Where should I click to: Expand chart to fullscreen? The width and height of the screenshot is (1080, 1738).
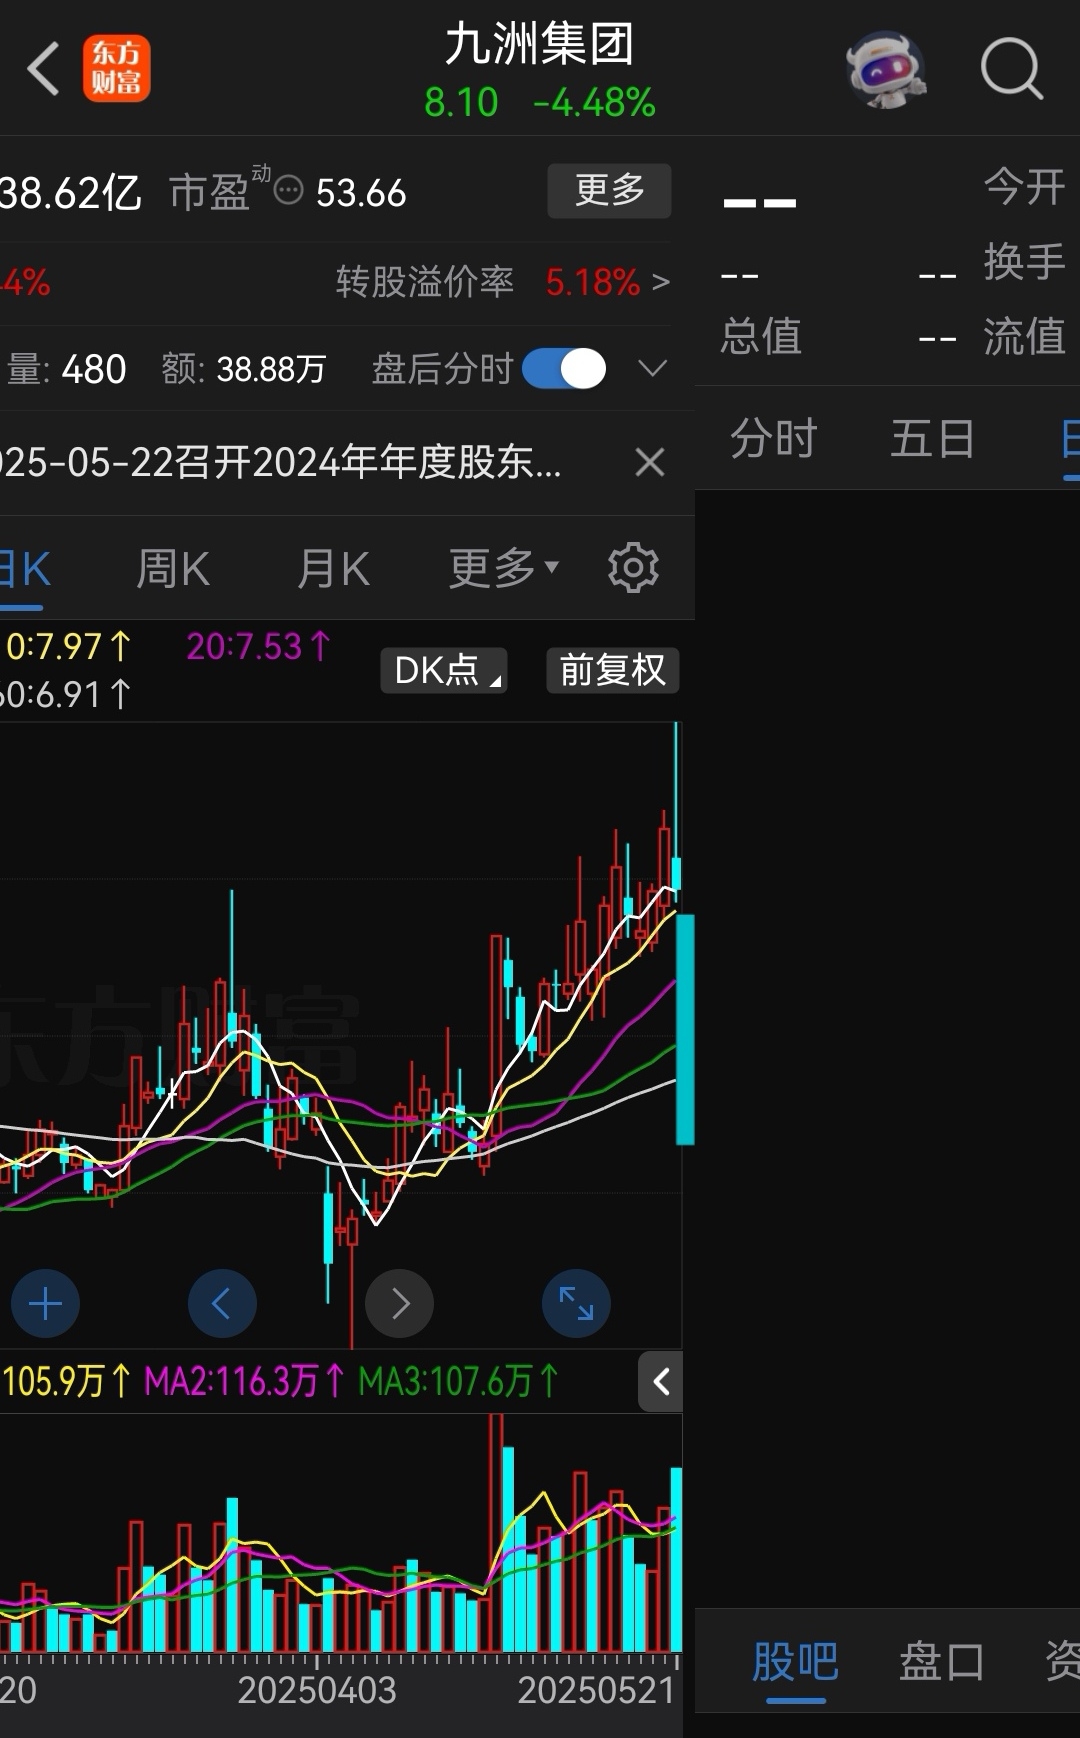point(576,1304)
